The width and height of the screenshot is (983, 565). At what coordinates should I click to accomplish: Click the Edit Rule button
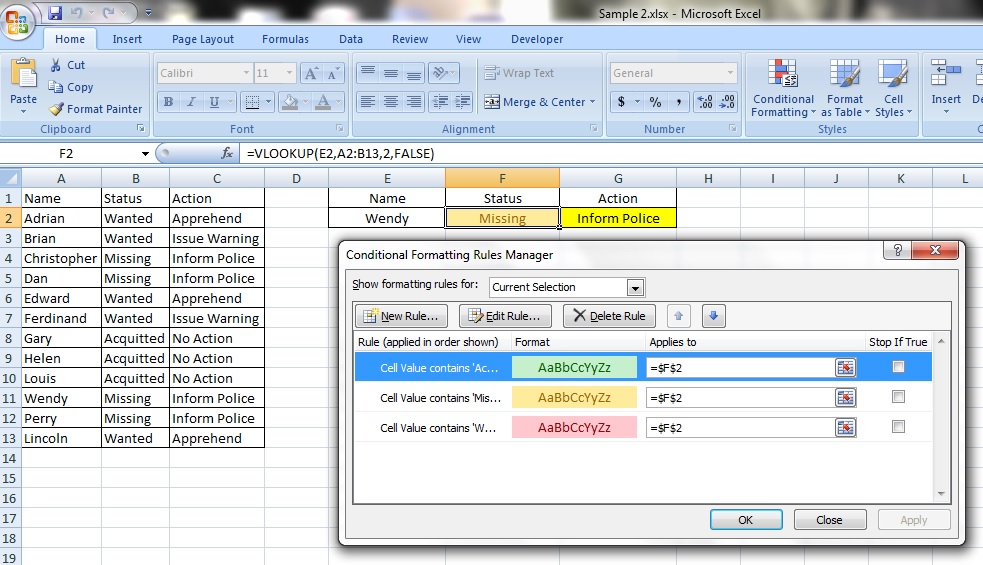point(506,316)
